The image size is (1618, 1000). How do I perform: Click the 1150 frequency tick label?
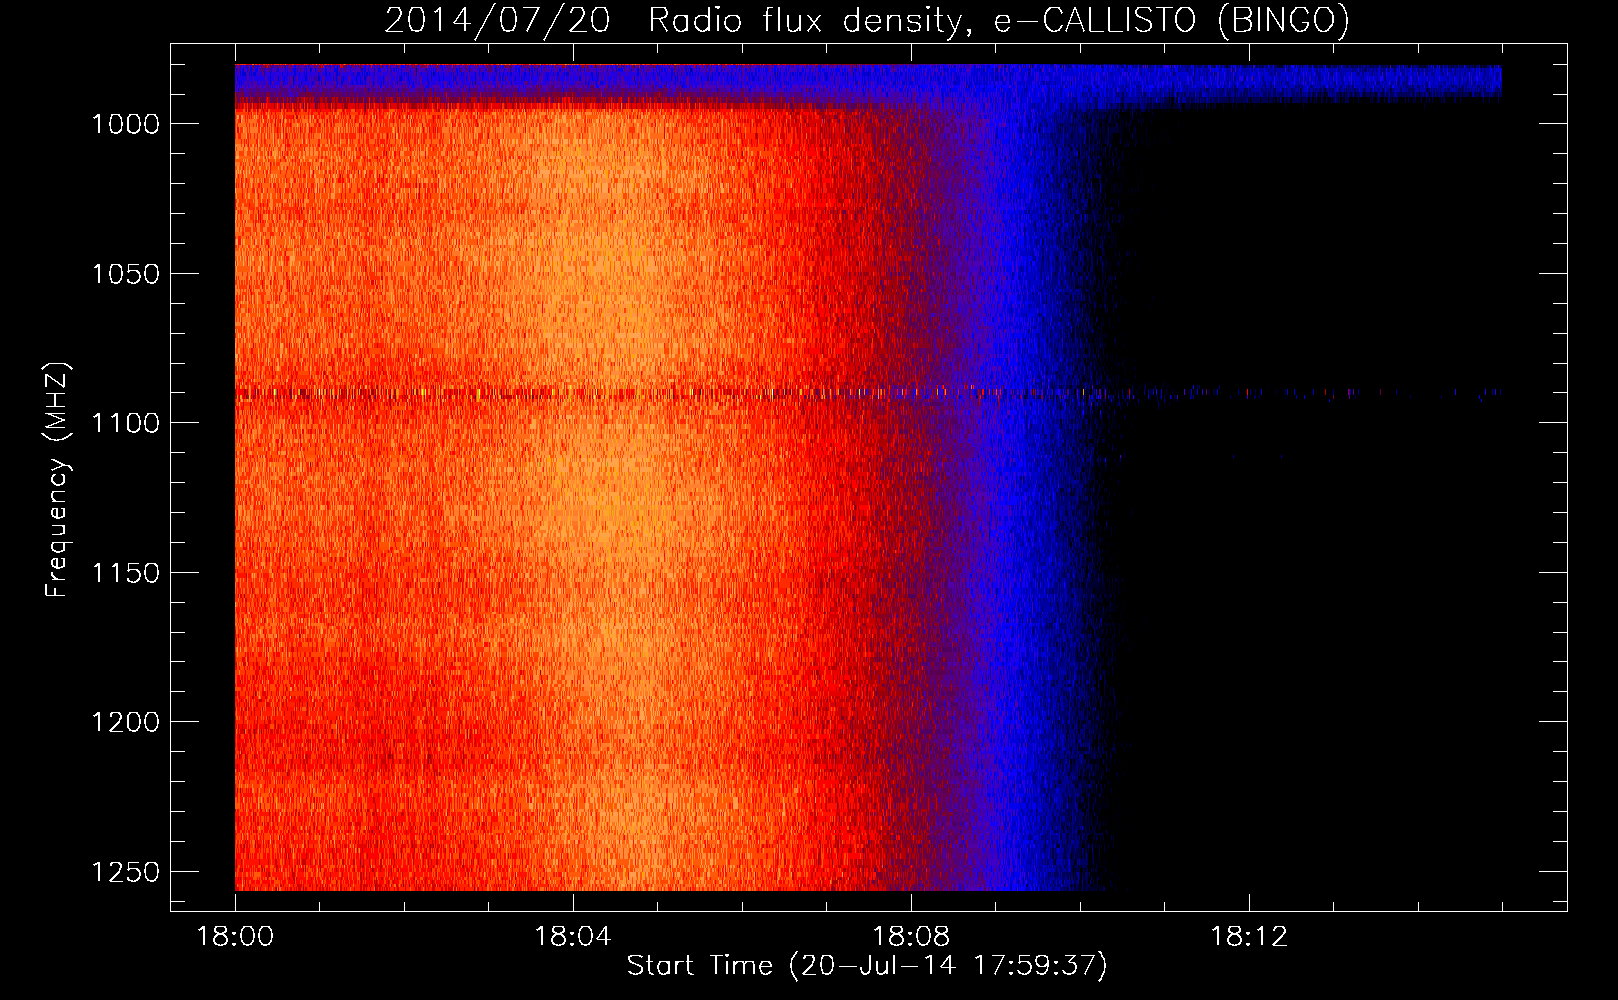(125, 573)
